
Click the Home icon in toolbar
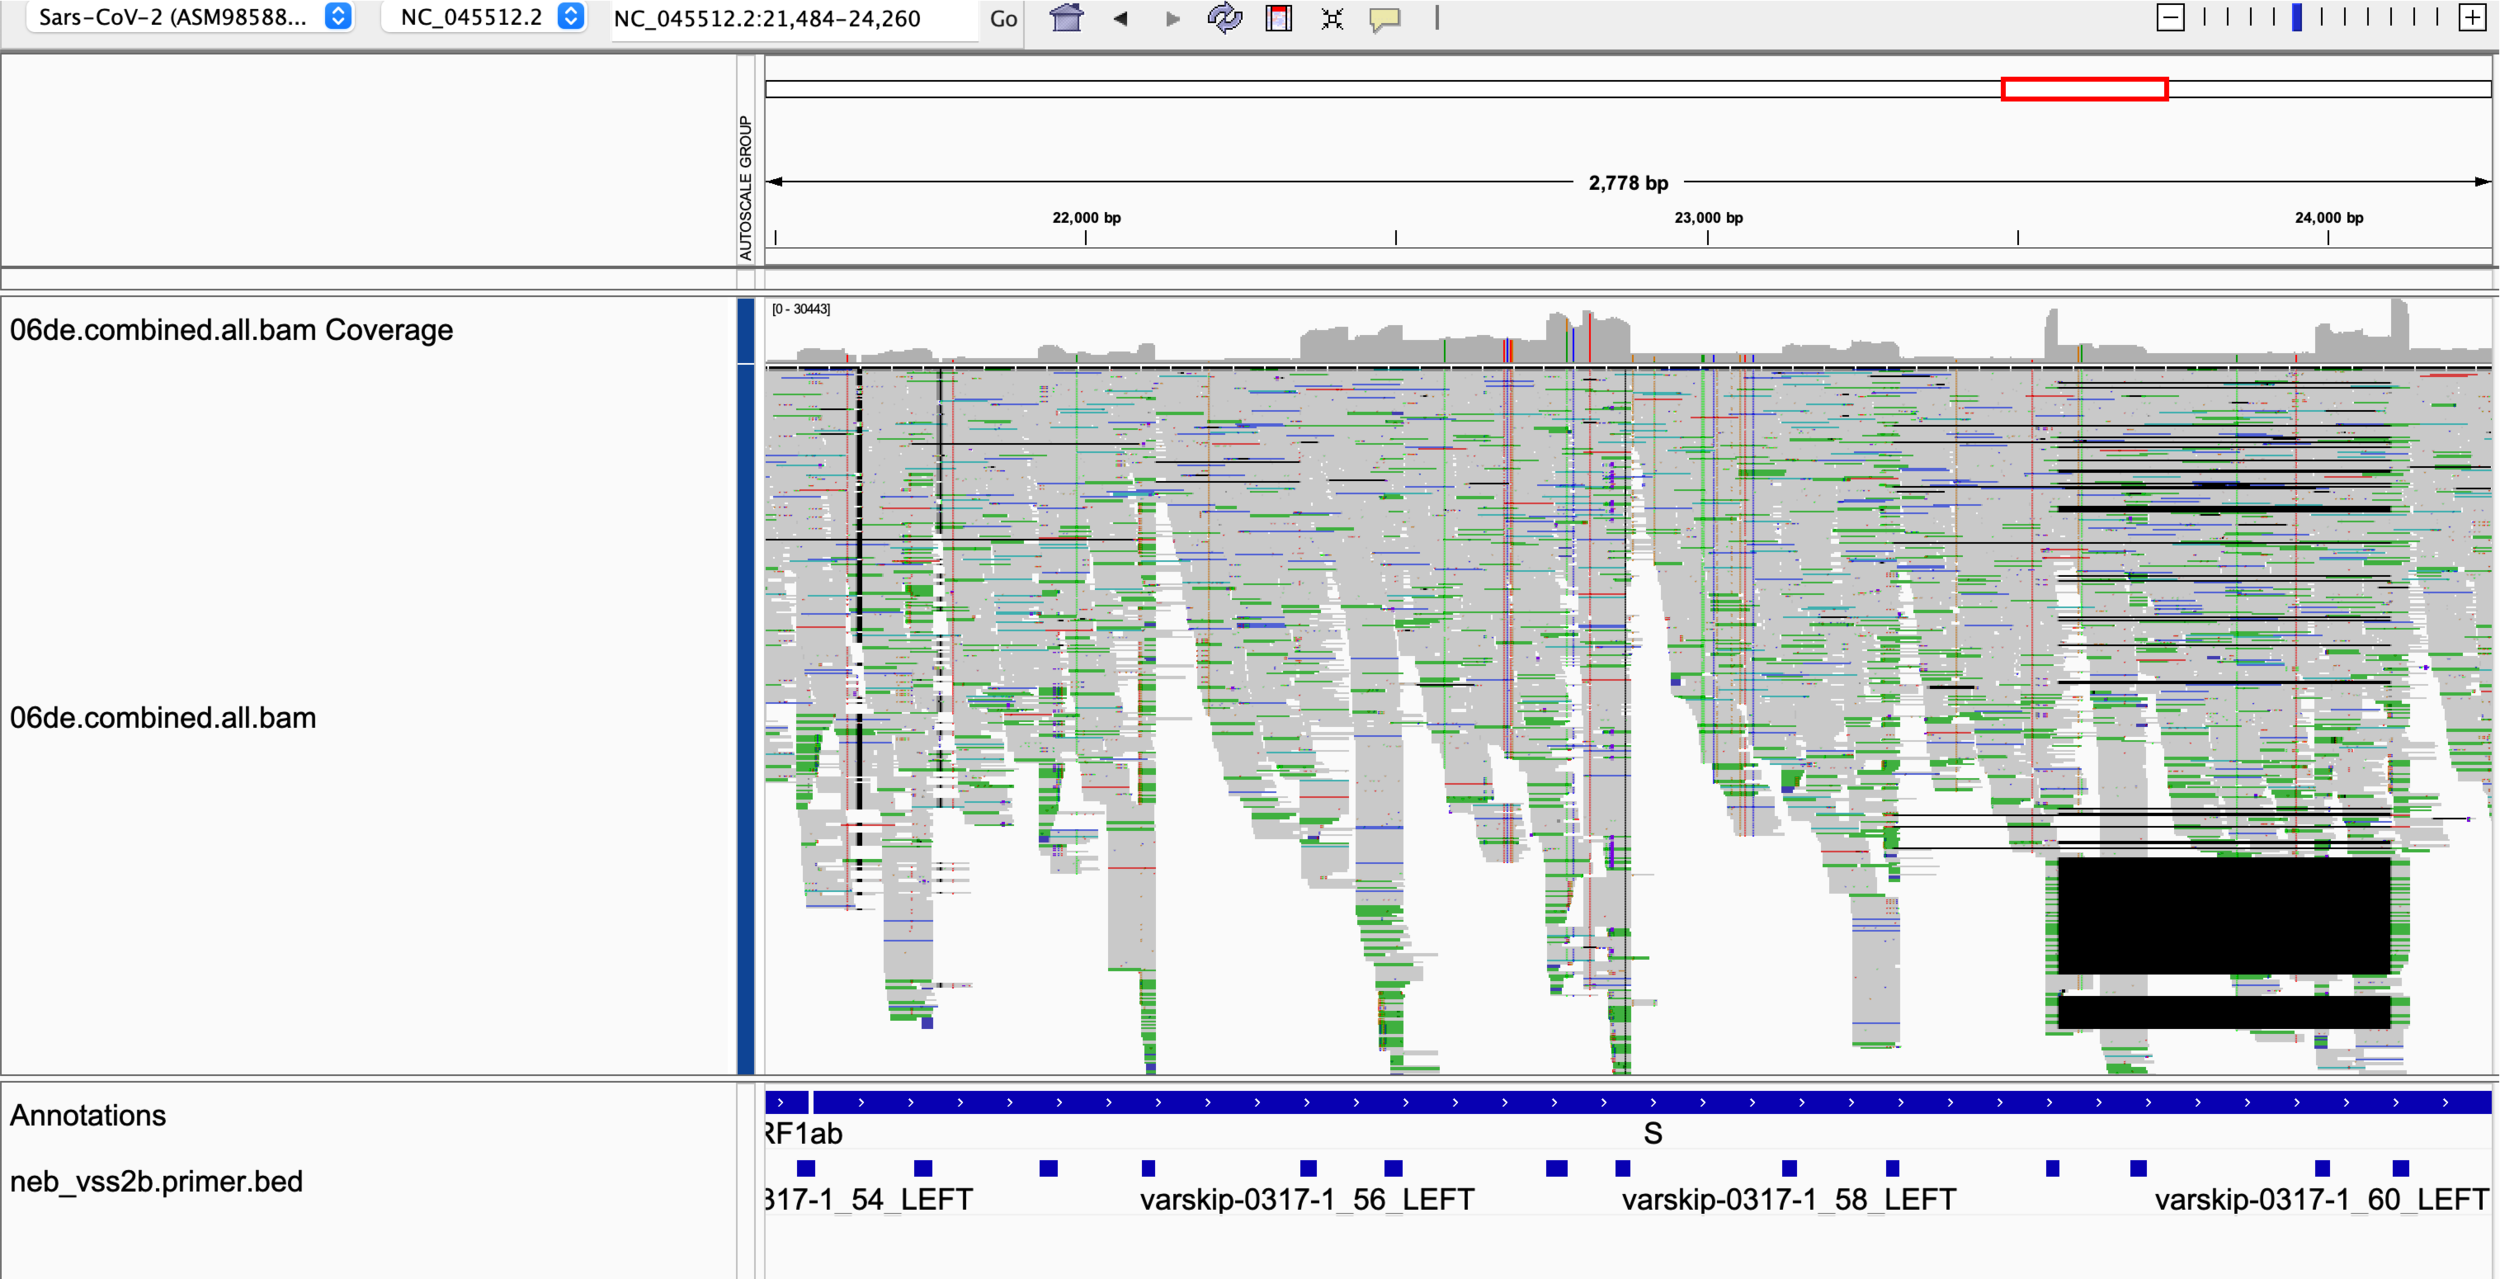[1066, 18]
